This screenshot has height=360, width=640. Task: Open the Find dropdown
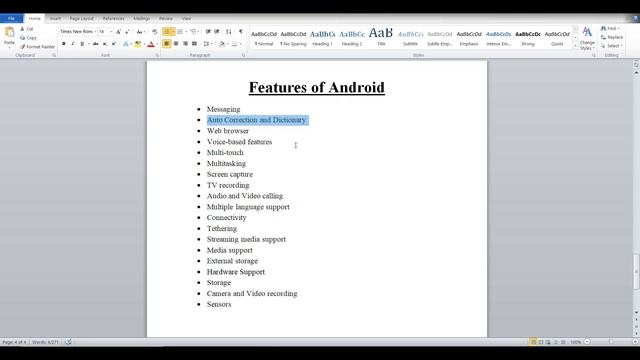pos(619,29)
